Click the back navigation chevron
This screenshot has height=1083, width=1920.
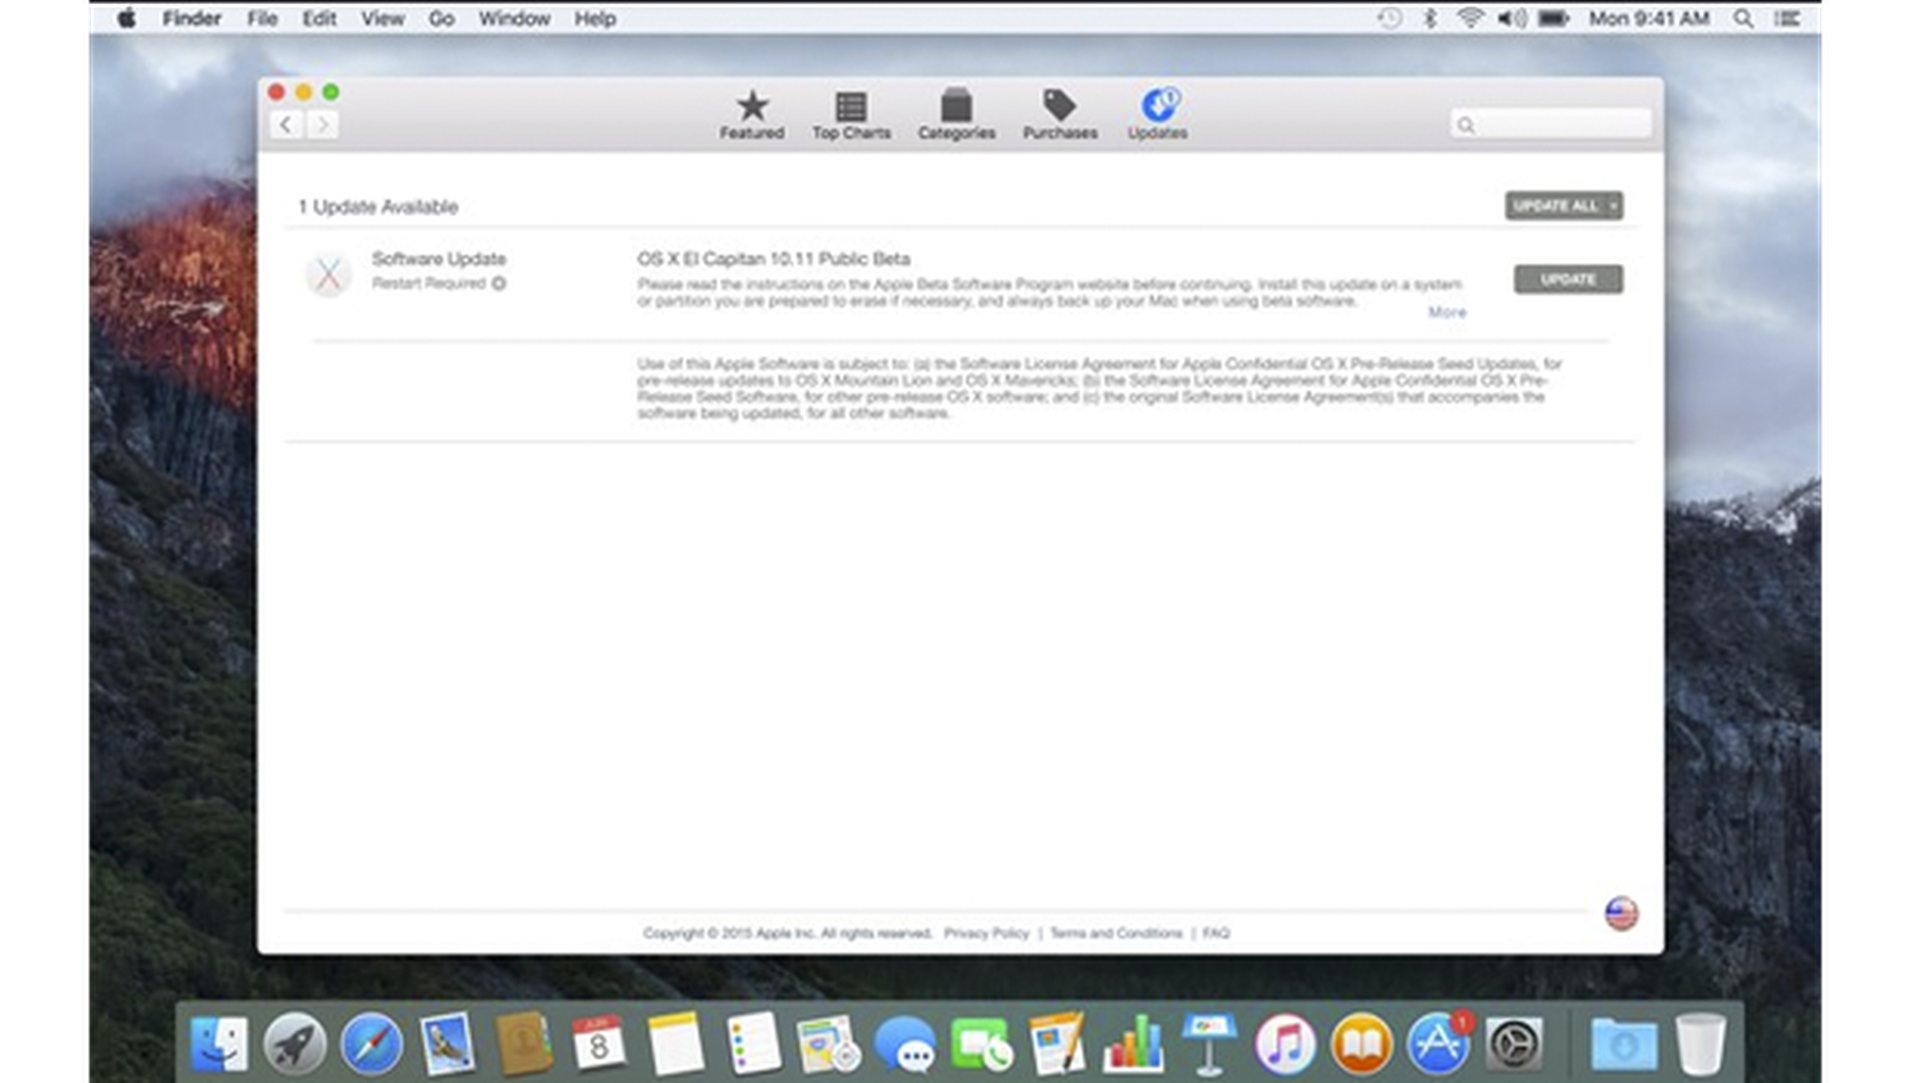pyautogui.click(x=288, y=125)
